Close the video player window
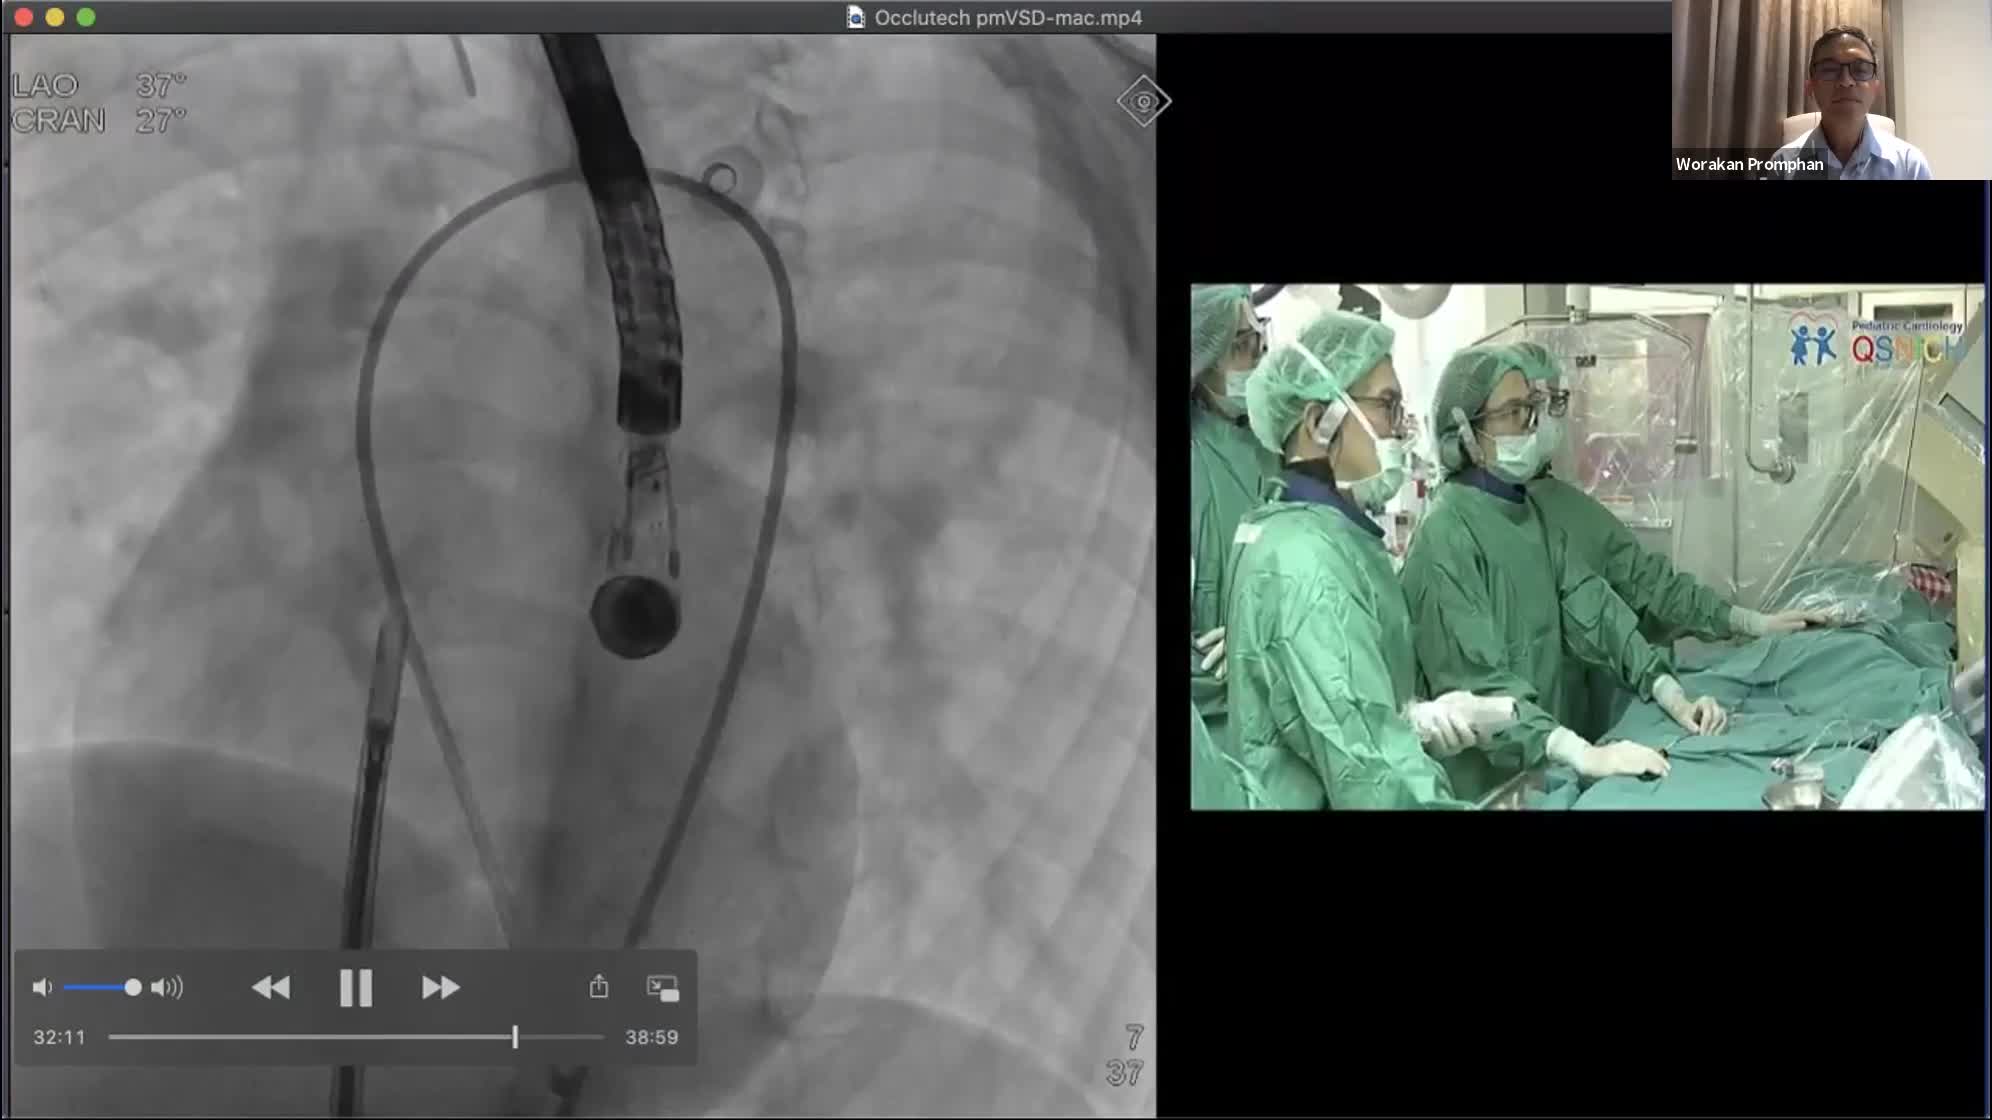 [24, 17]
